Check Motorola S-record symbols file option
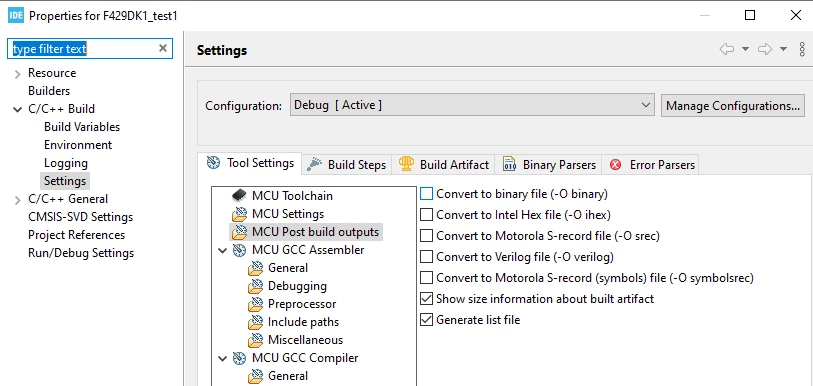This screenshot has height=386, width=813. point(426,278)
